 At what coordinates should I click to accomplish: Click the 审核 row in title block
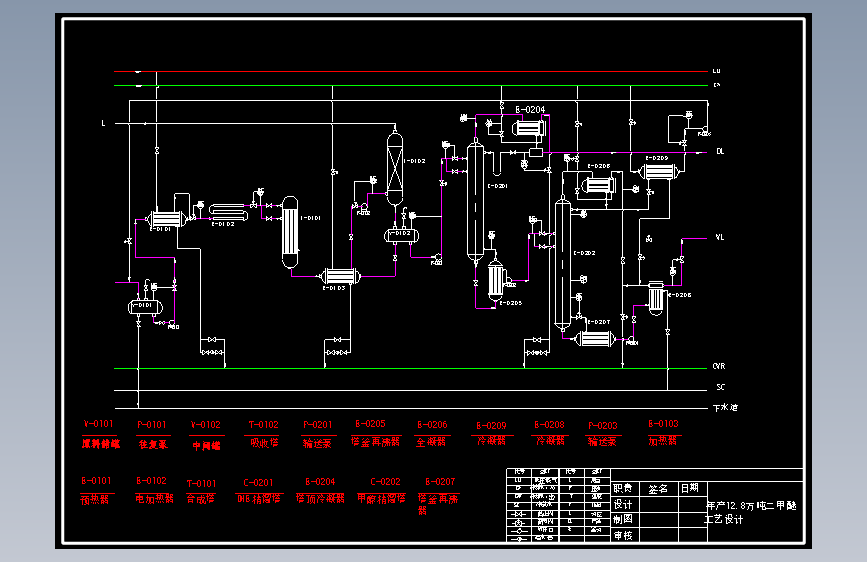(623, 535)
